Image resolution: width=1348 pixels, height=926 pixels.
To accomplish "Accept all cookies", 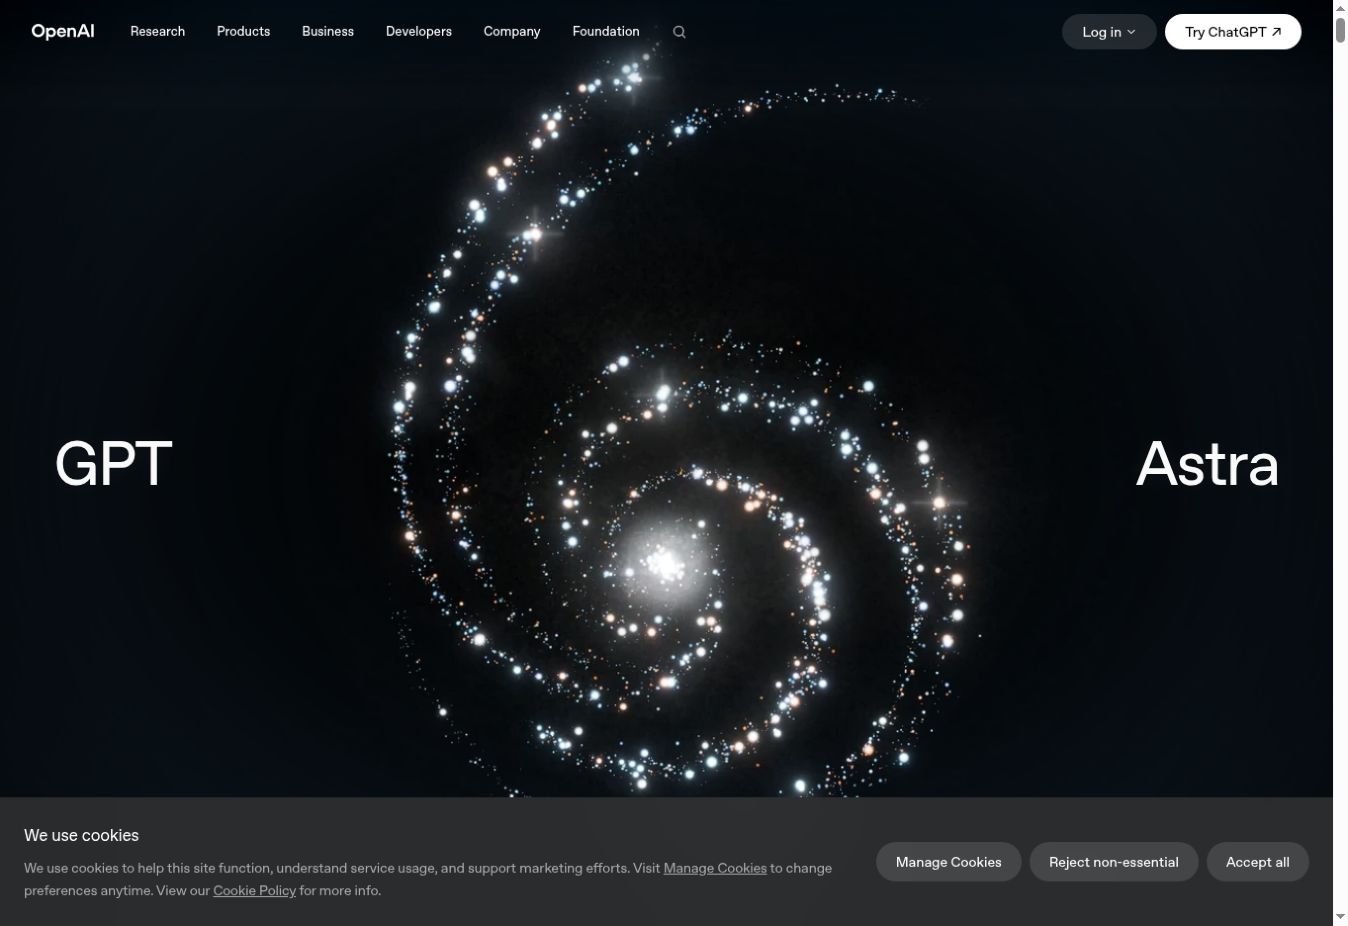I will (x=1257, y=862).
